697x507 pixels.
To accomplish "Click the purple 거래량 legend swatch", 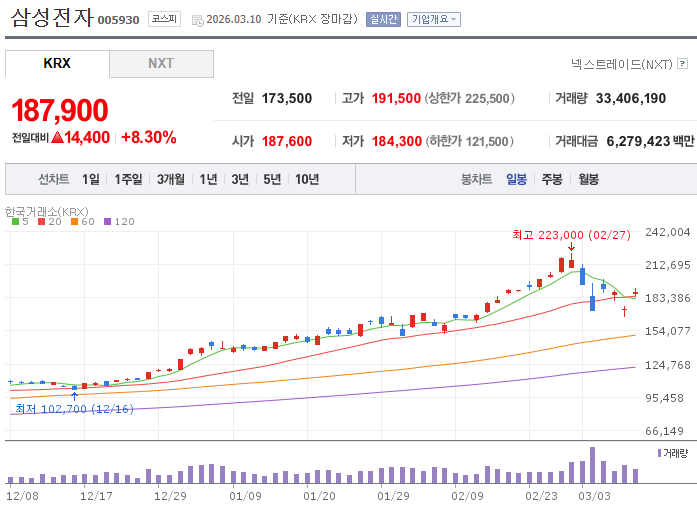I will (x=659, y=453).
